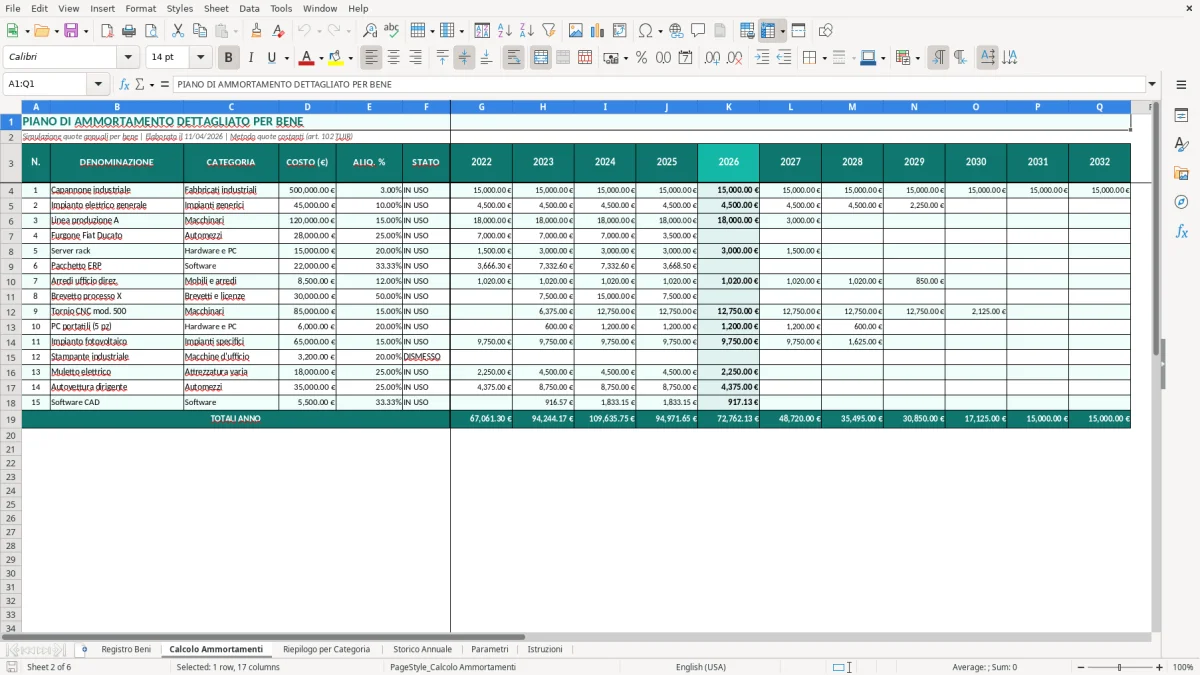The width and height of the screenshot is (1200, 675).
Task: Click the Spelling check icon
Action: (391, 31)
